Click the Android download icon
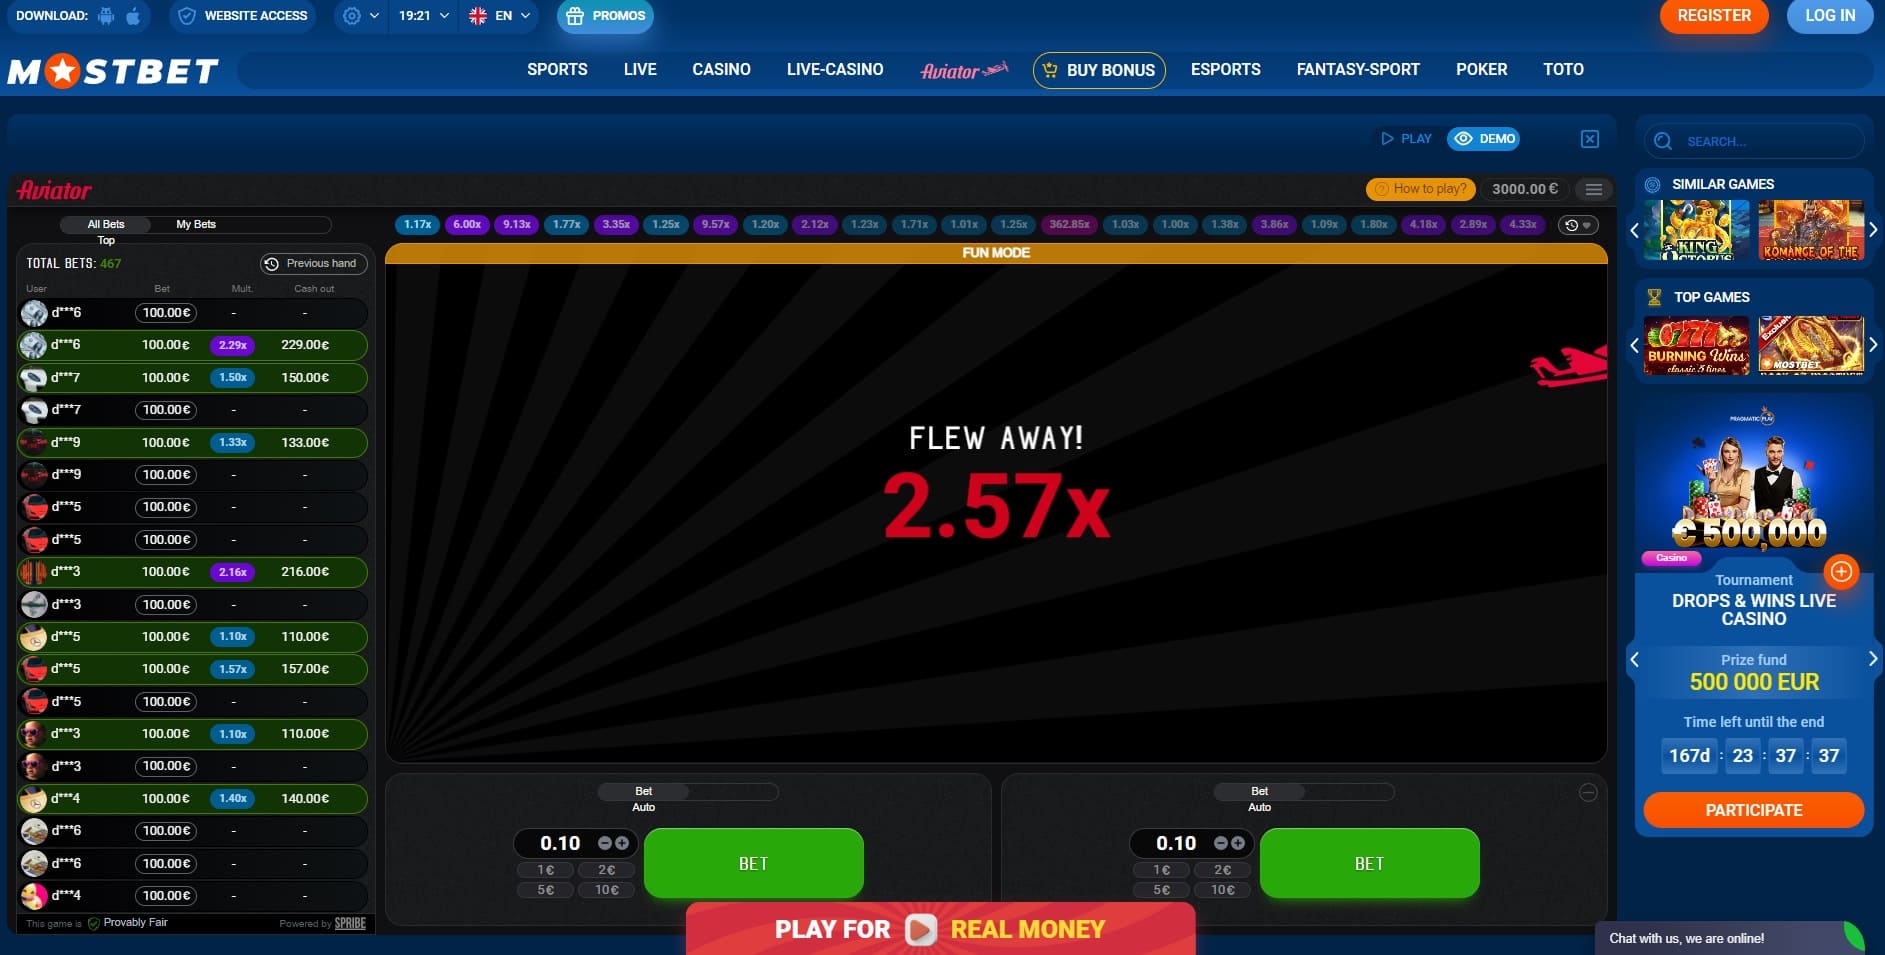 point(106,16)
